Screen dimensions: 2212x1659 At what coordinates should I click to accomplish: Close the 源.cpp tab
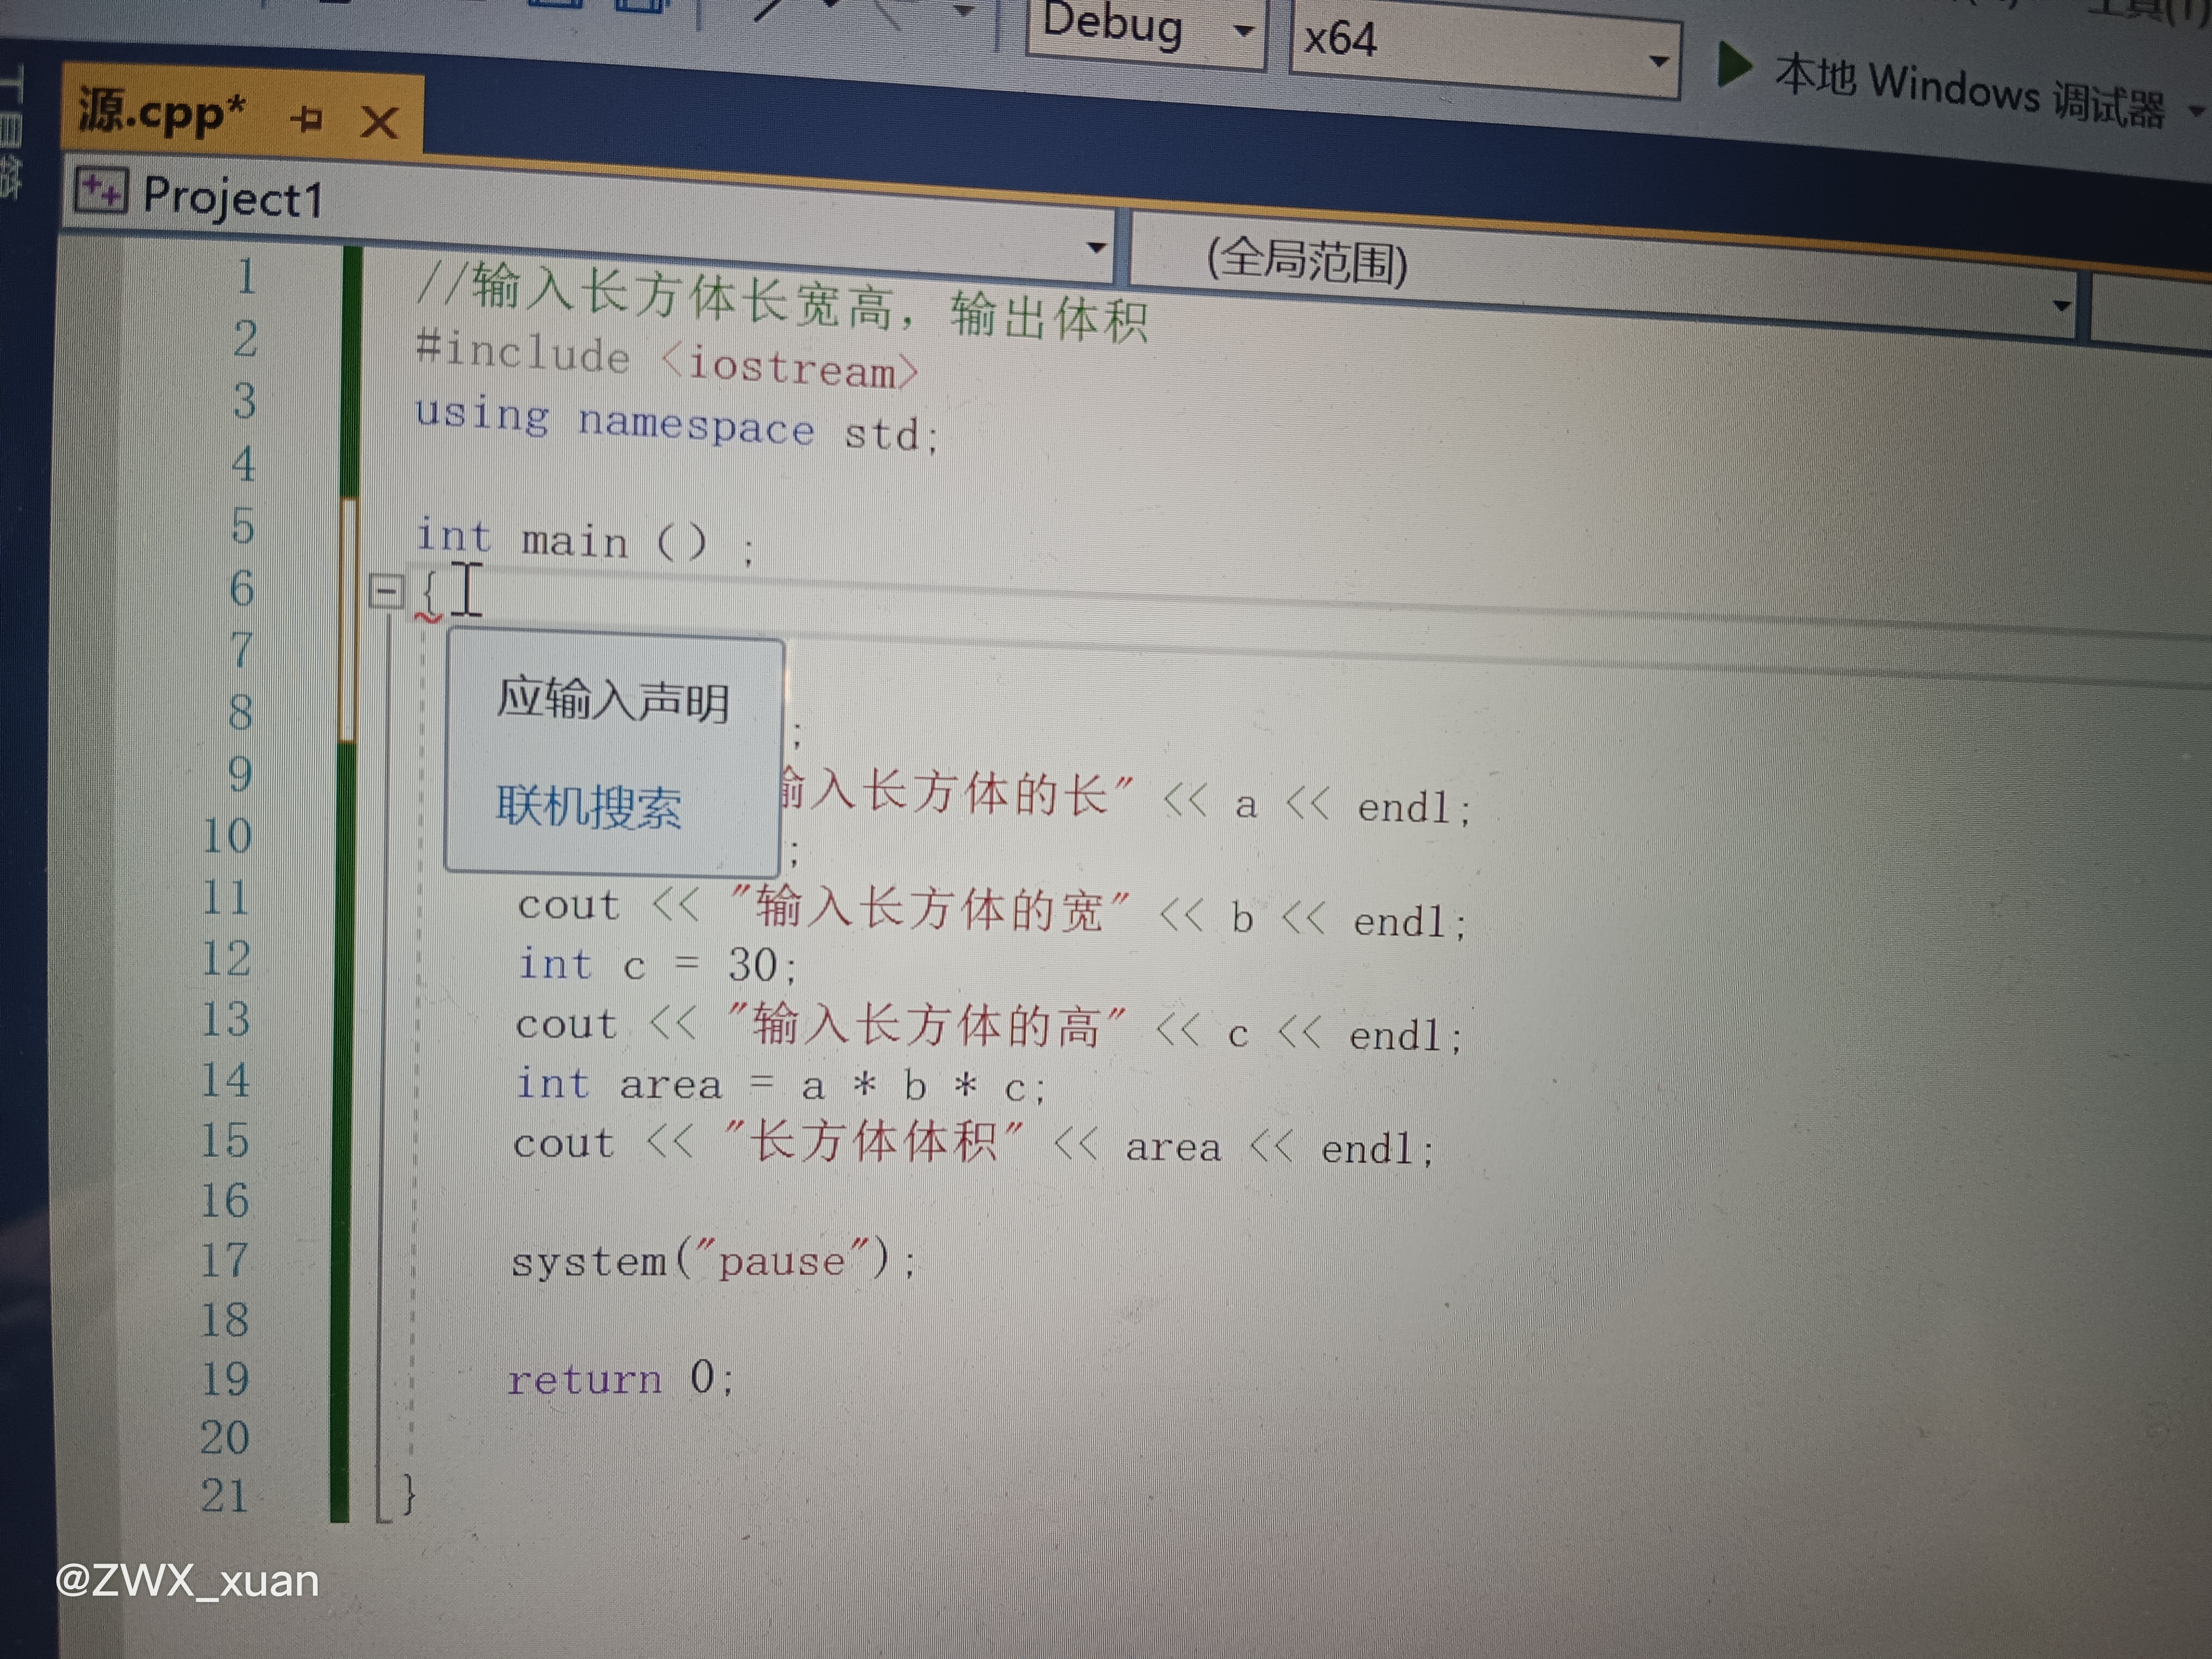379,123
